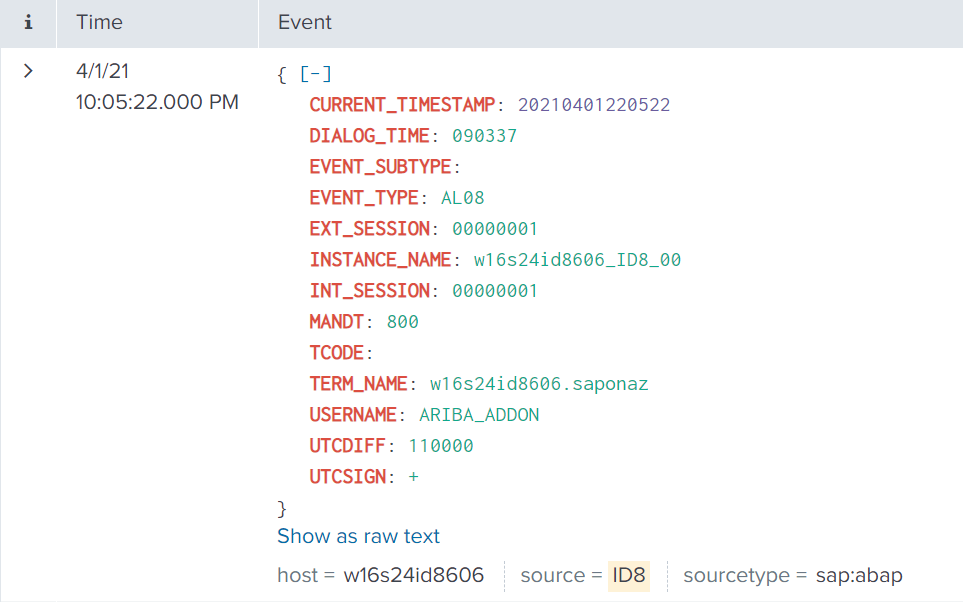Click the DIALOG_TIME value 090337
The width and height of the screenshot is (963, 602).
click(484, 136)
